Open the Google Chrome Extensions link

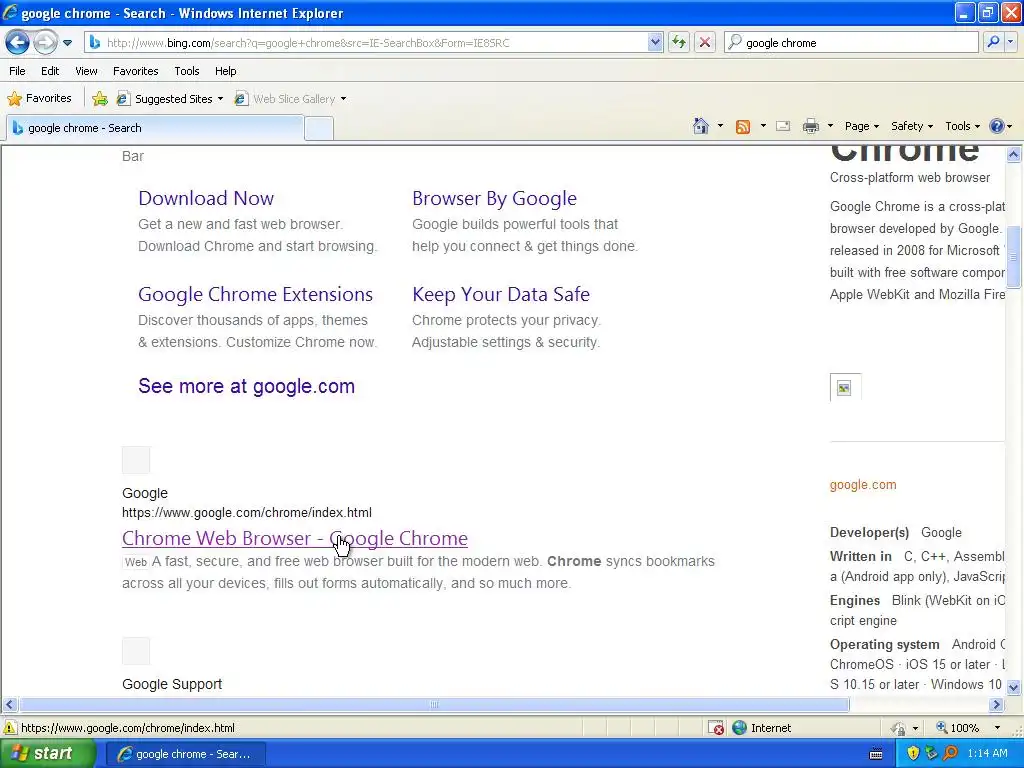pos(255,295)
